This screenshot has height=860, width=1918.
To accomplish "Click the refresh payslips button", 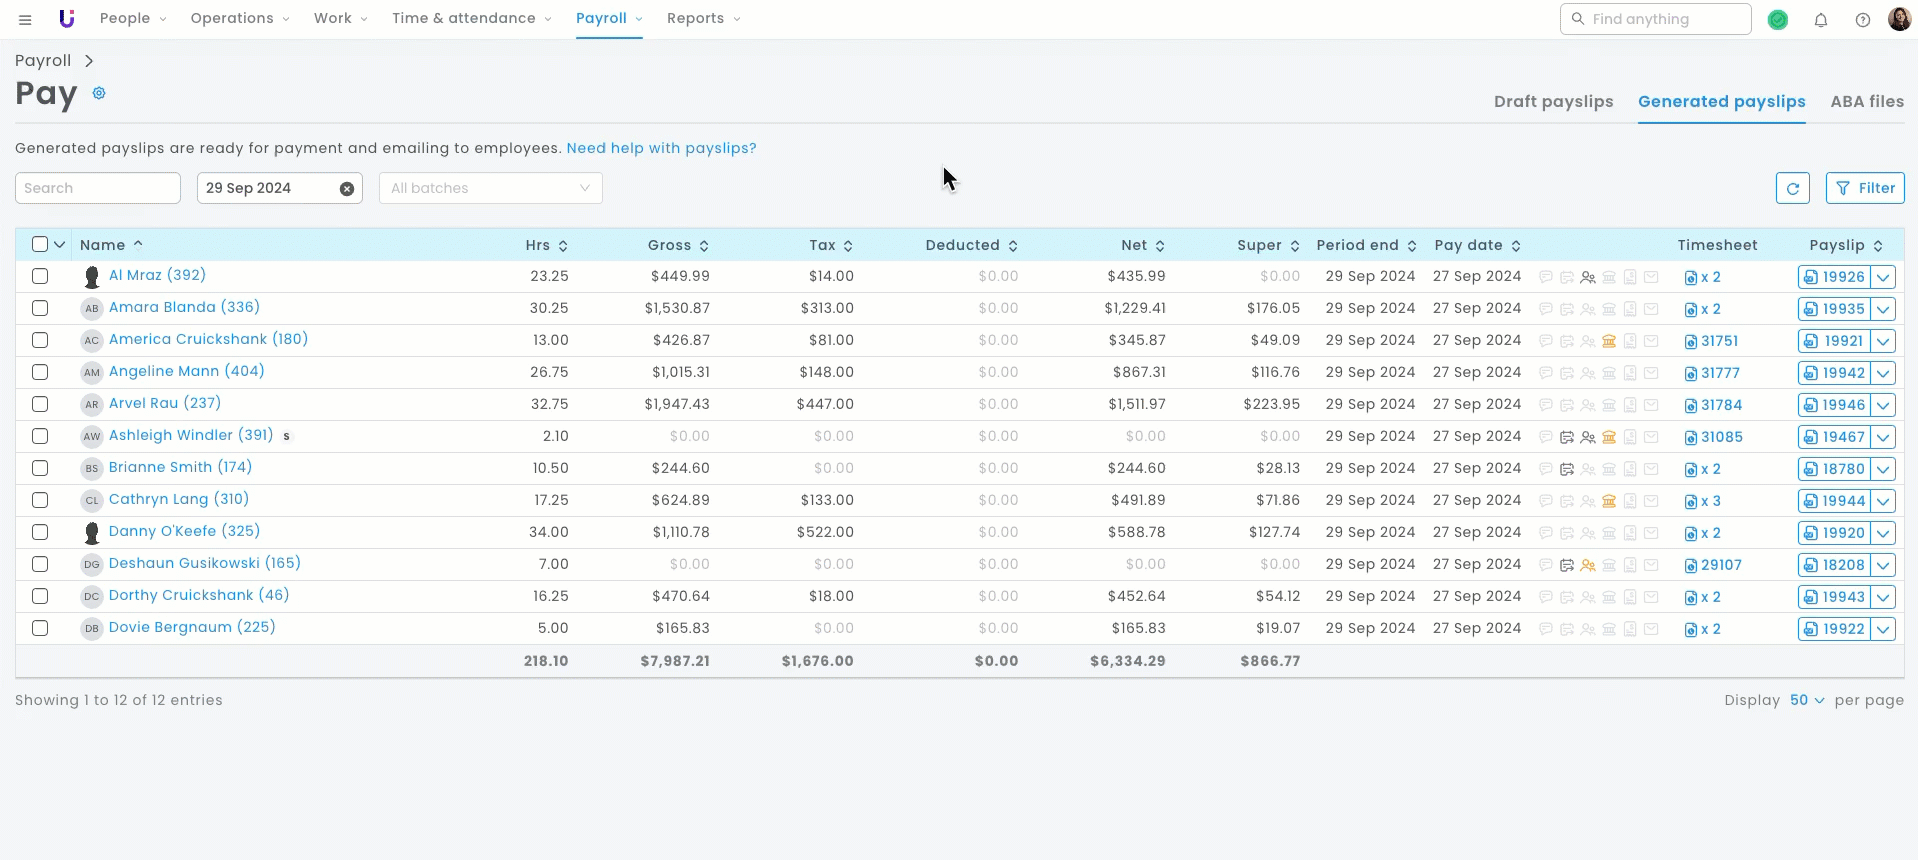I will pos(1792,188).
